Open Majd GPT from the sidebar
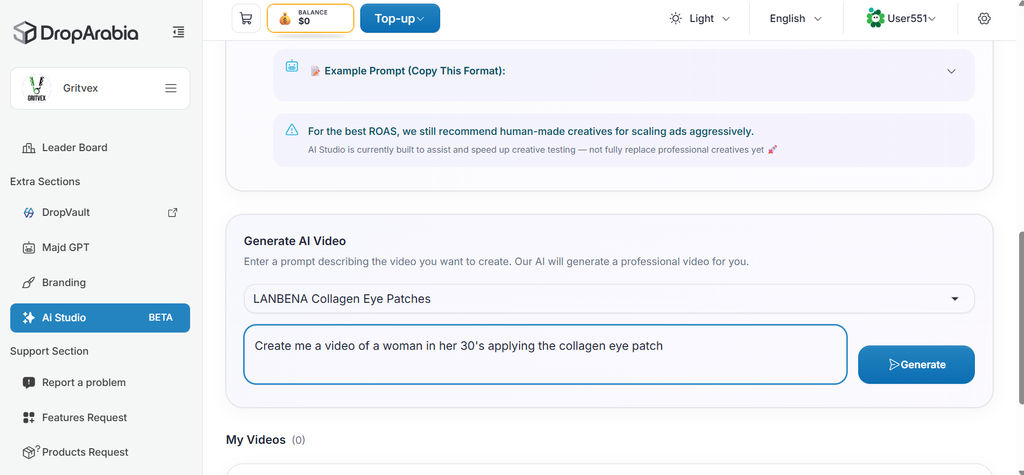This screenshot has height=475, width=1024. (x=100, y=248)
